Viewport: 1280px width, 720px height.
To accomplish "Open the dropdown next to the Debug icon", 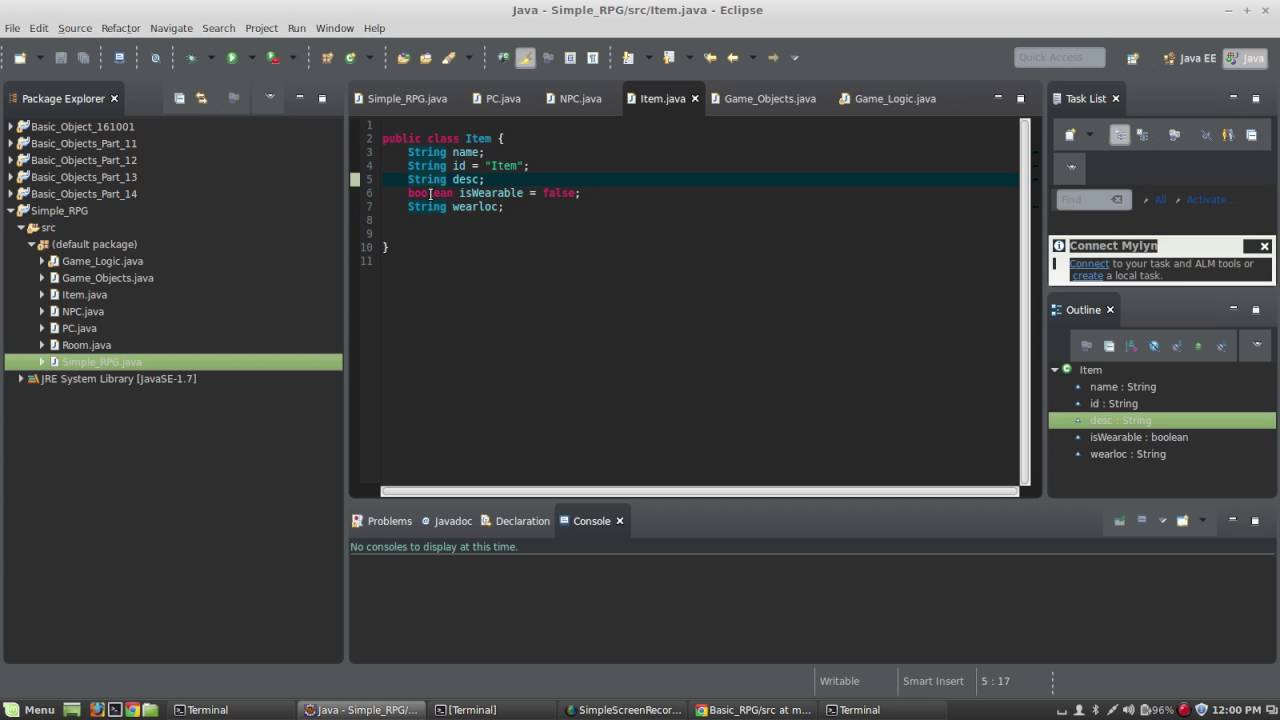I will 211,58.
